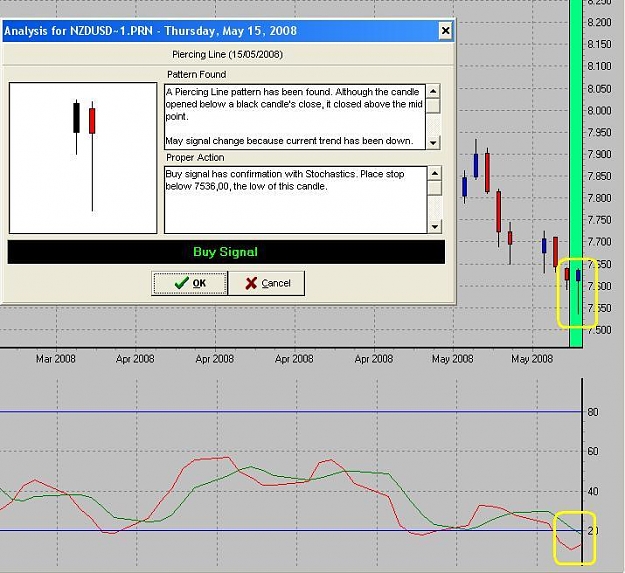
Task: Click the stochastics 60 level label
Action: pyautogui.click(x=593, y=451)
